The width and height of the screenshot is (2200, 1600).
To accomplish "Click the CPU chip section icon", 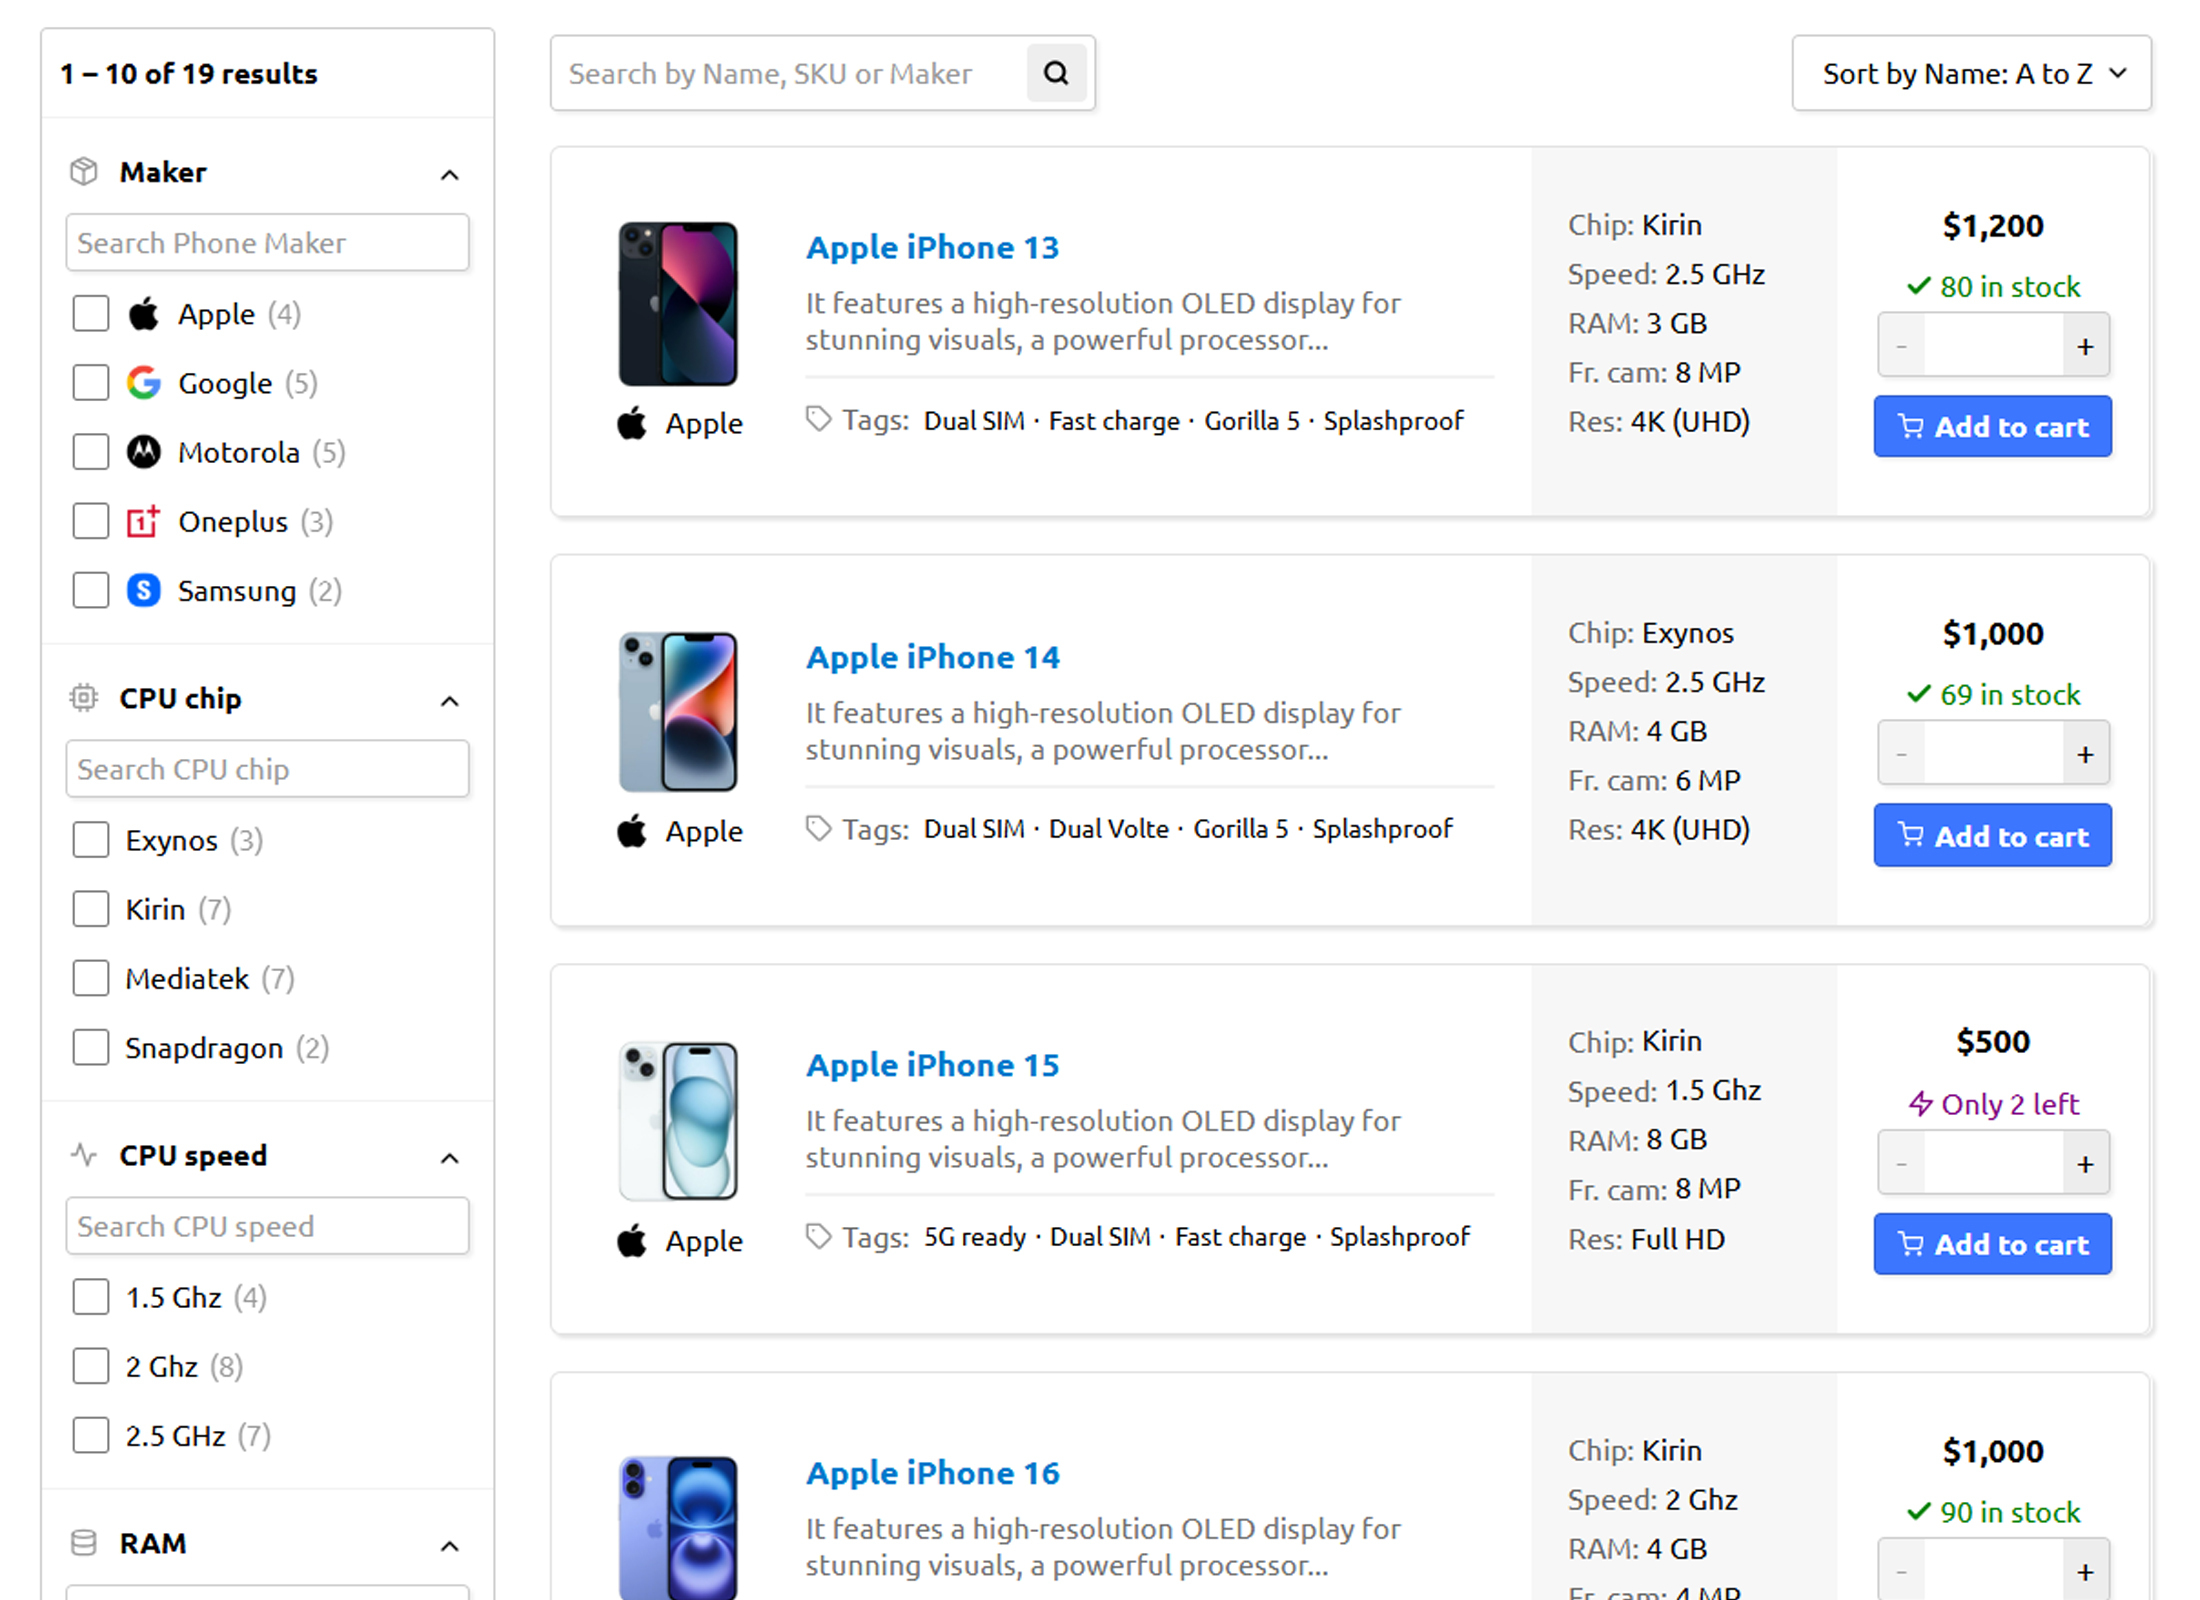I will (84, 698).
